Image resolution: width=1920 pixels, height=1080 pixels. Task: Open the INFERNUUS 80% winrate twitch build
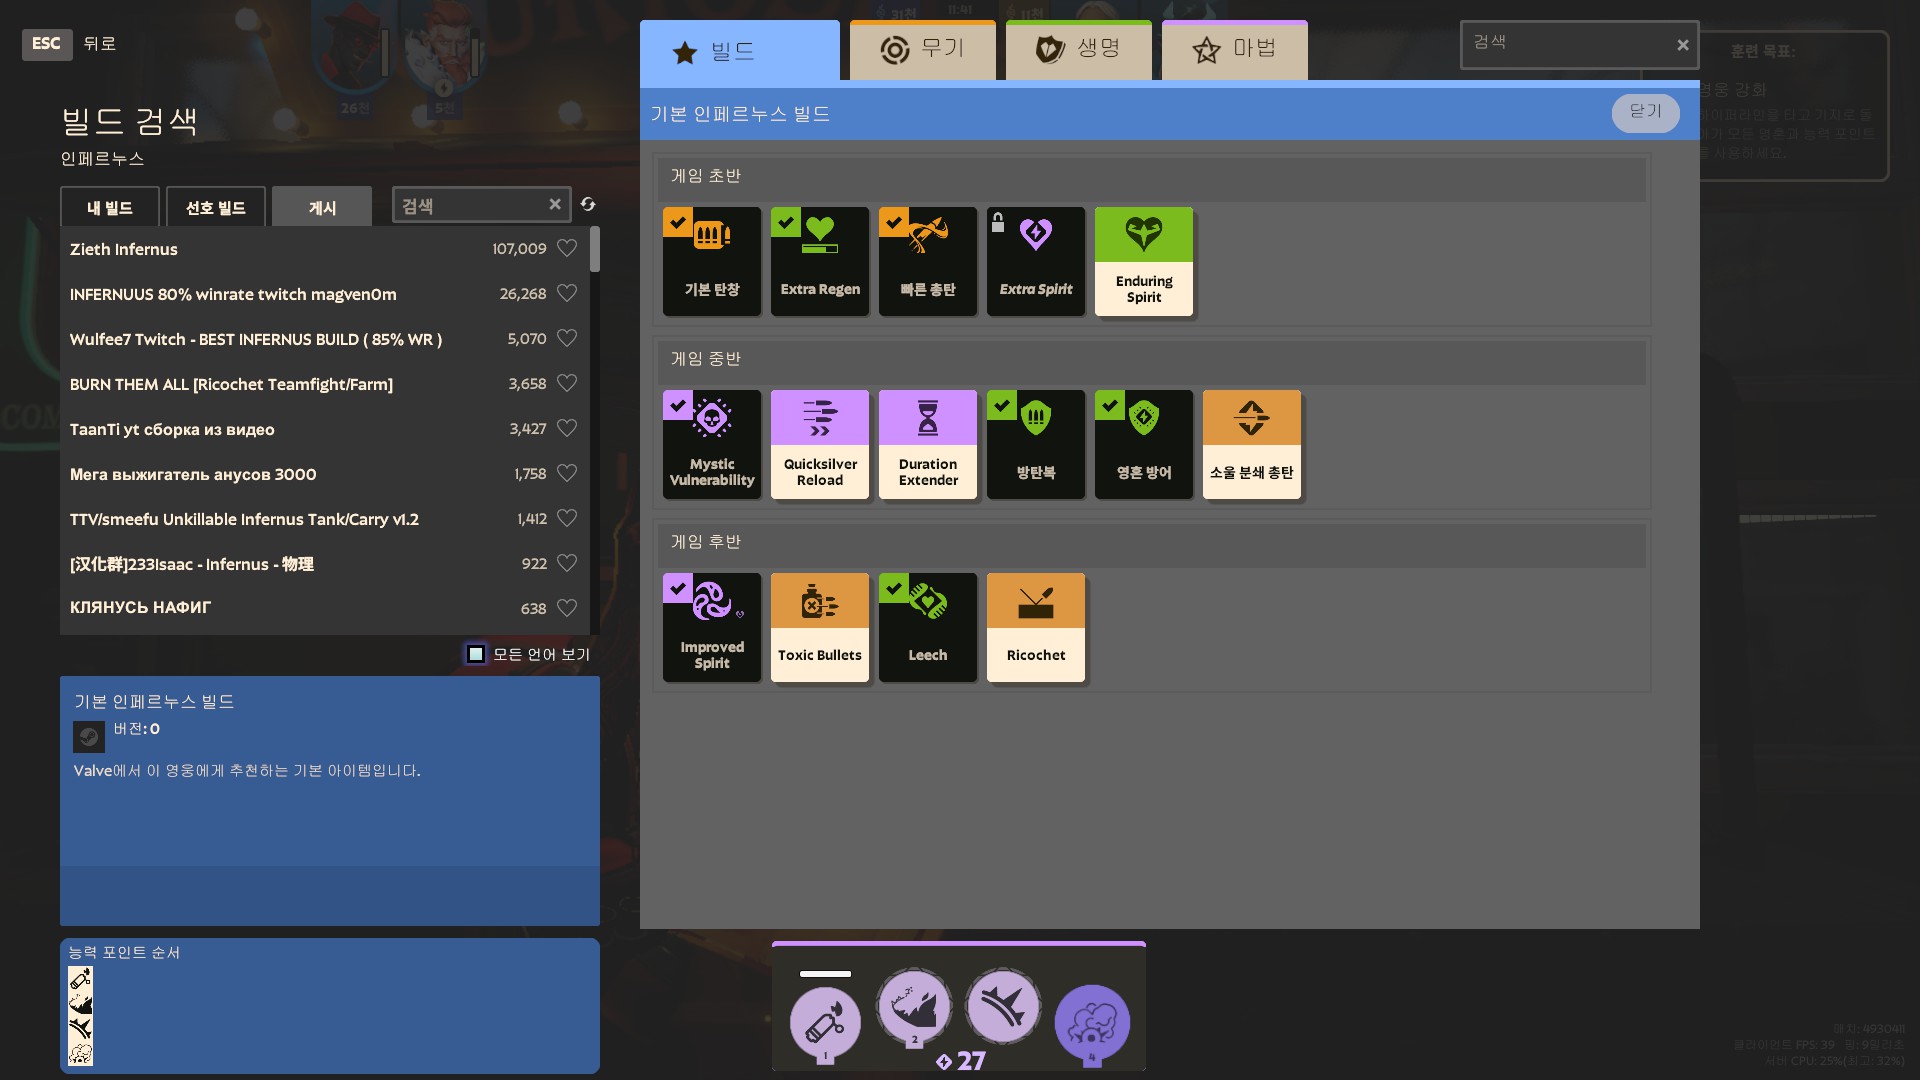(x=325, y=294)
